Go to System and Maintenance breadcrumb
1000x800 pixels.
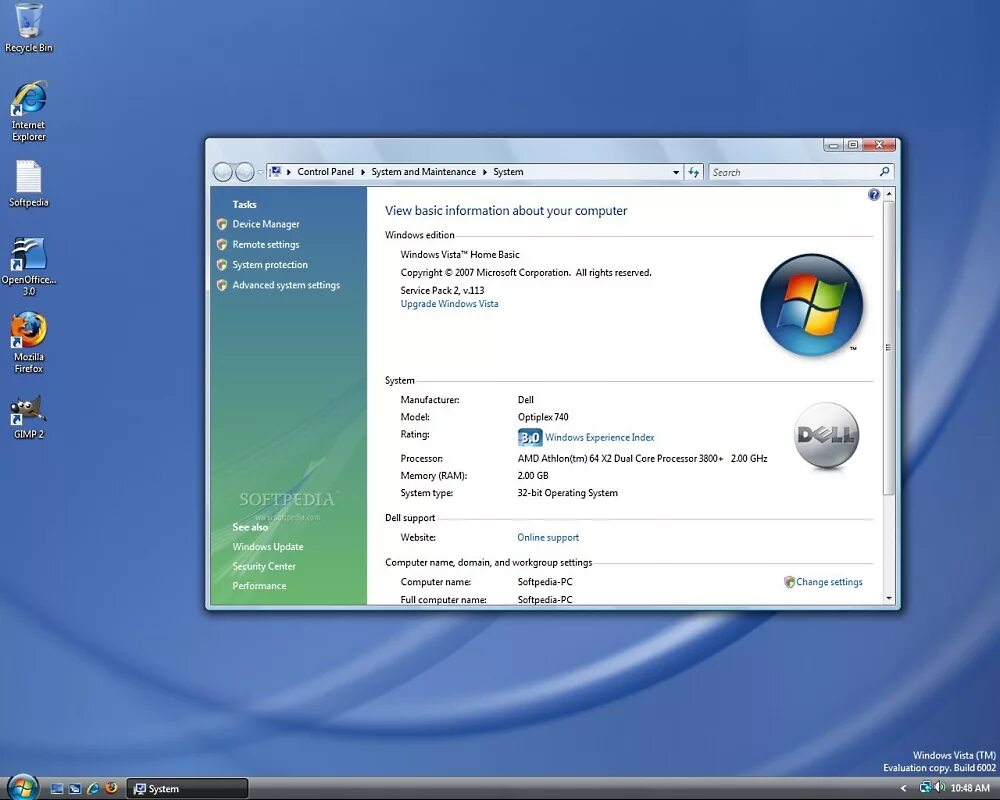click(423, 172)
